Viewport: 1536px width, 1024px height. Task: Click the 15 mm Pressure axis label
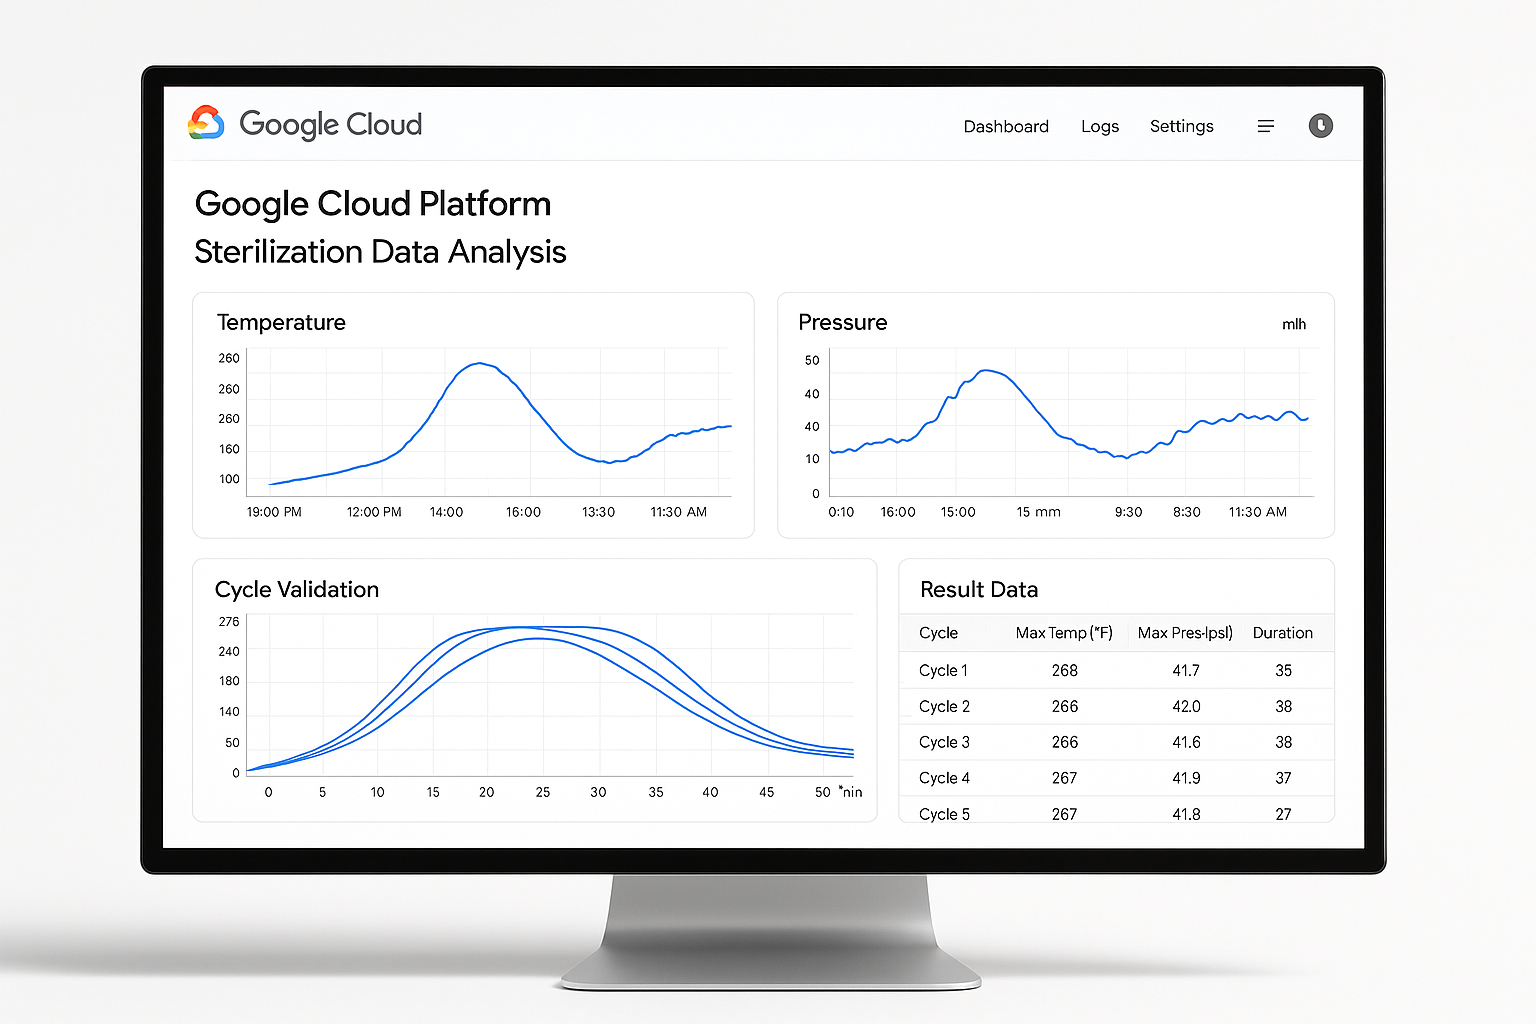(1038, 512)
